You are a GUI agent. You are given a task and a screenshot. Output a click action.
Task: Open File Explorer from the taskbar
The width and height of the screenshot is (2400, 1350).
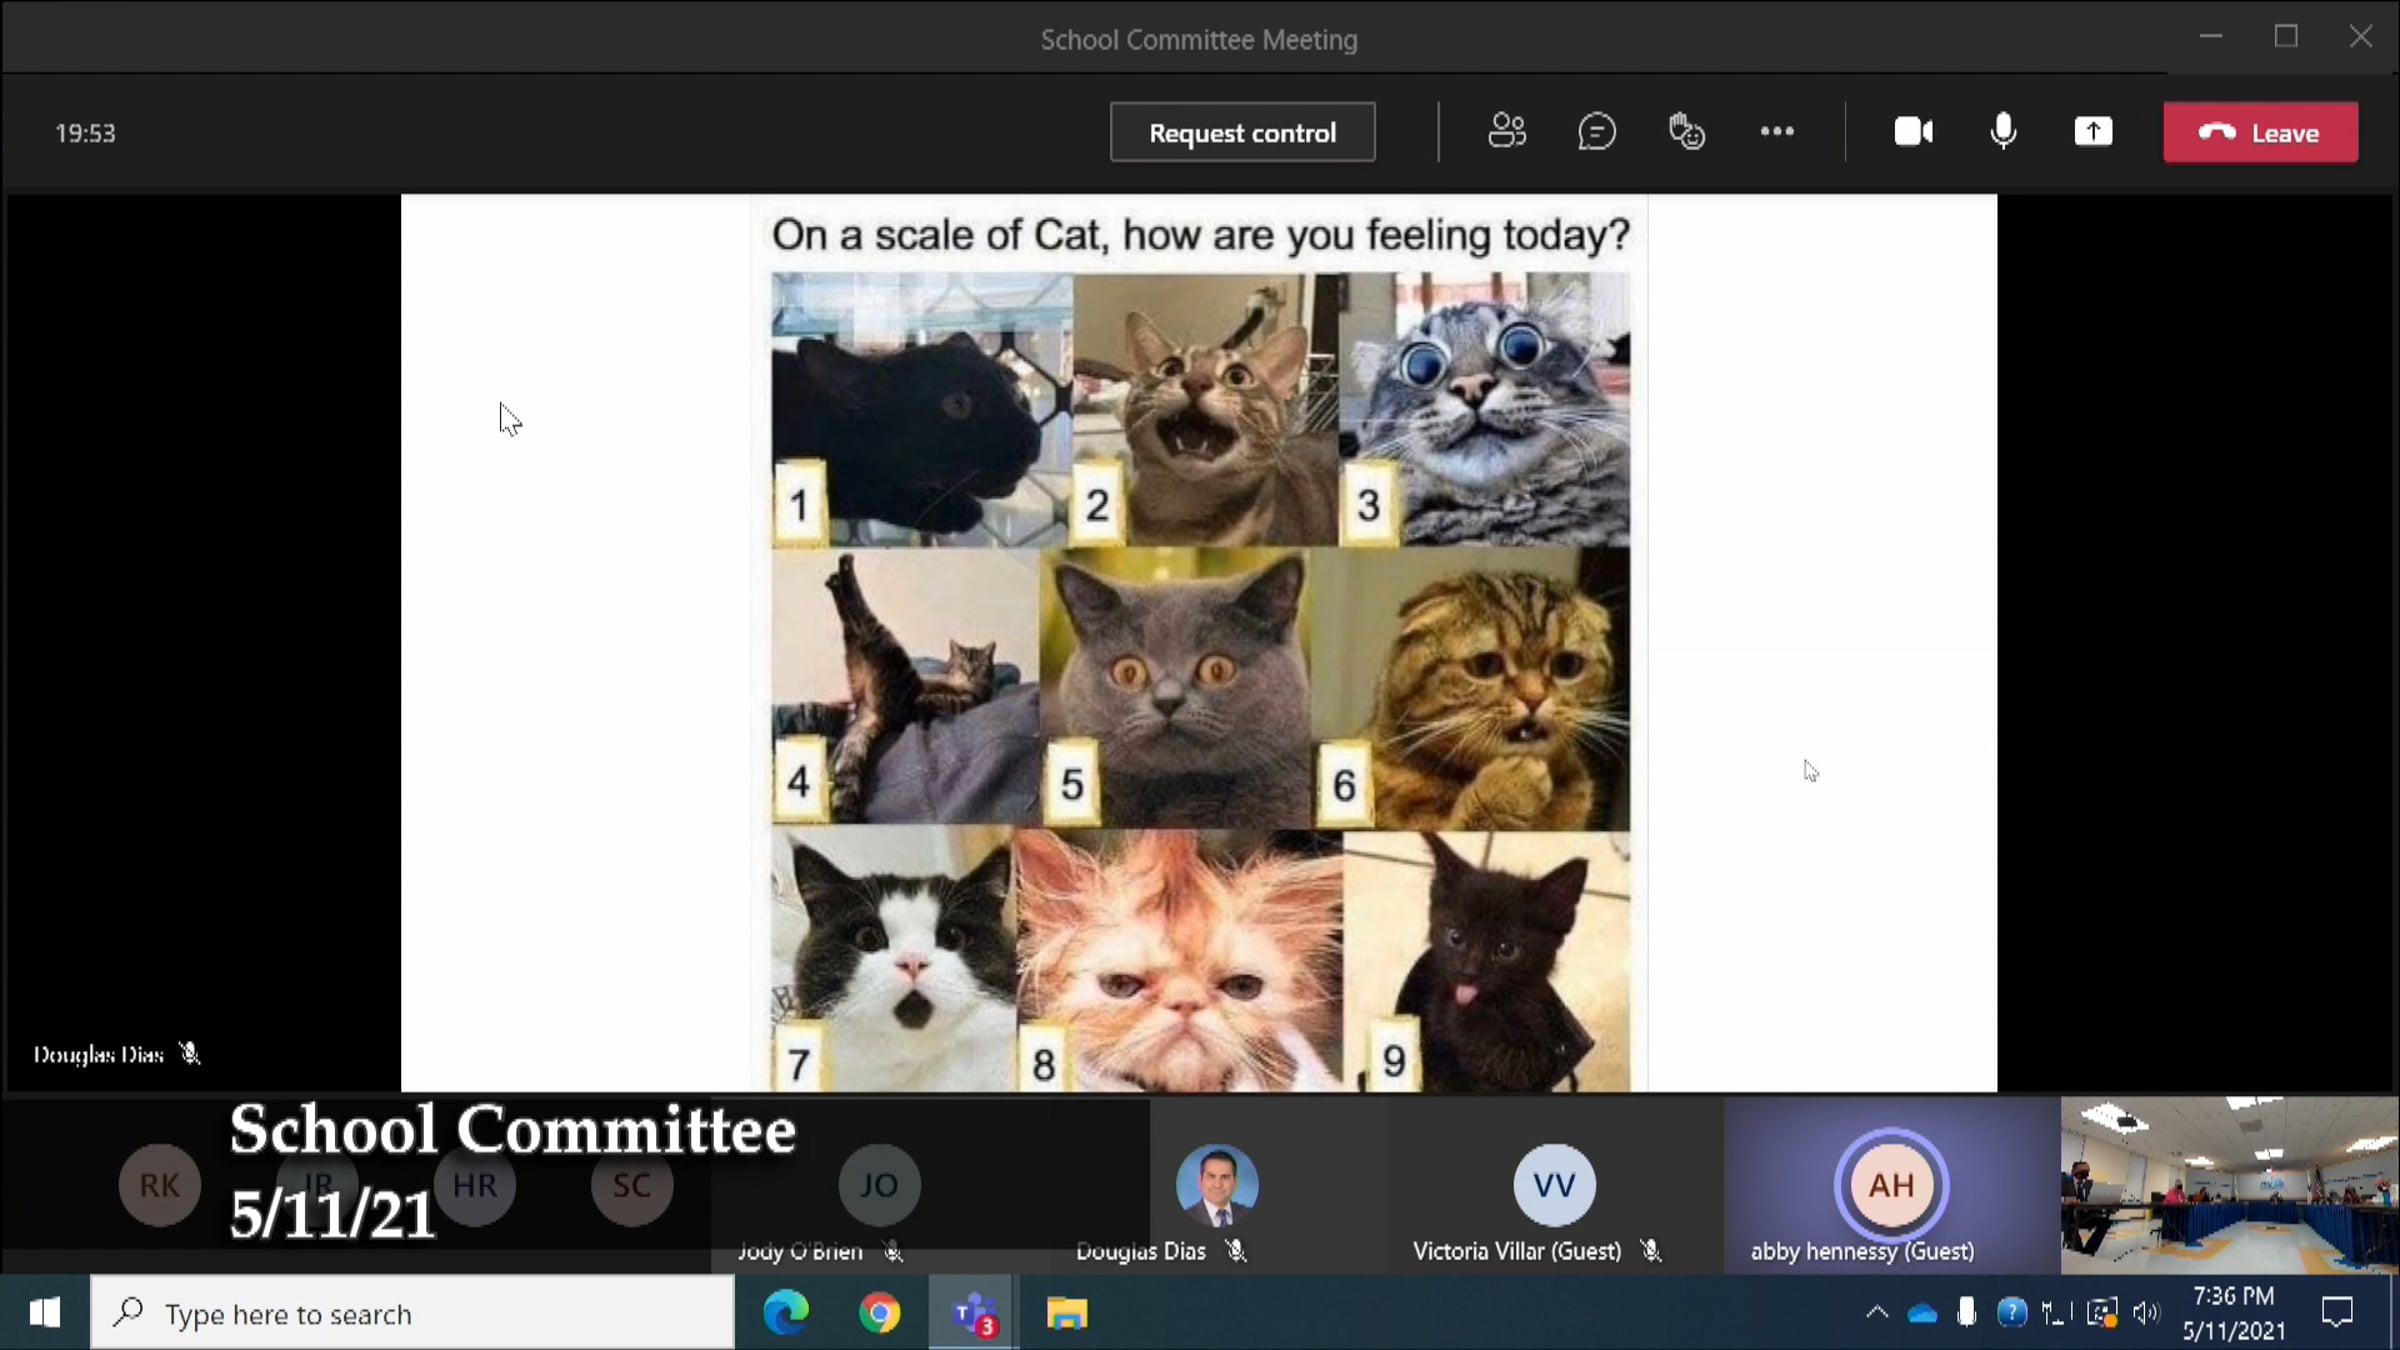click(x=1066, y=1313)
